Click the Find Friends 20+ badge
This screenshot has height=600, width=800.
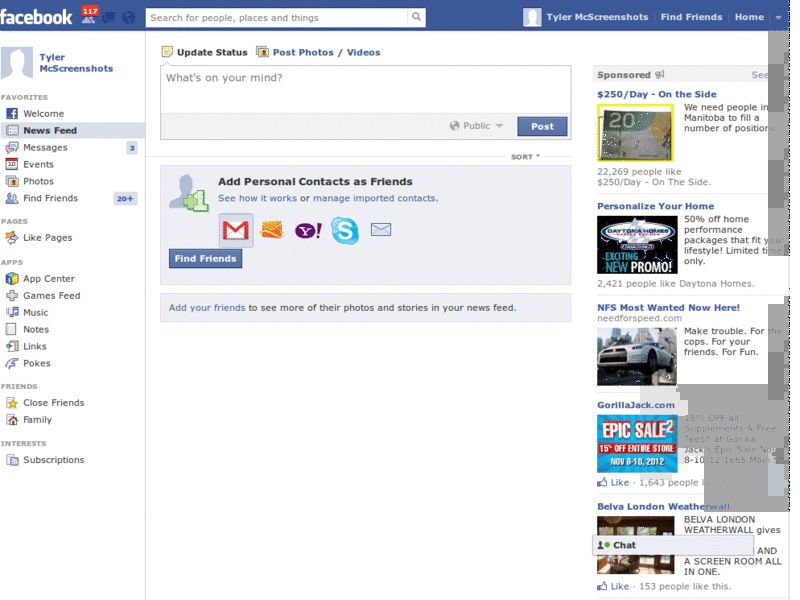[125, 198]
